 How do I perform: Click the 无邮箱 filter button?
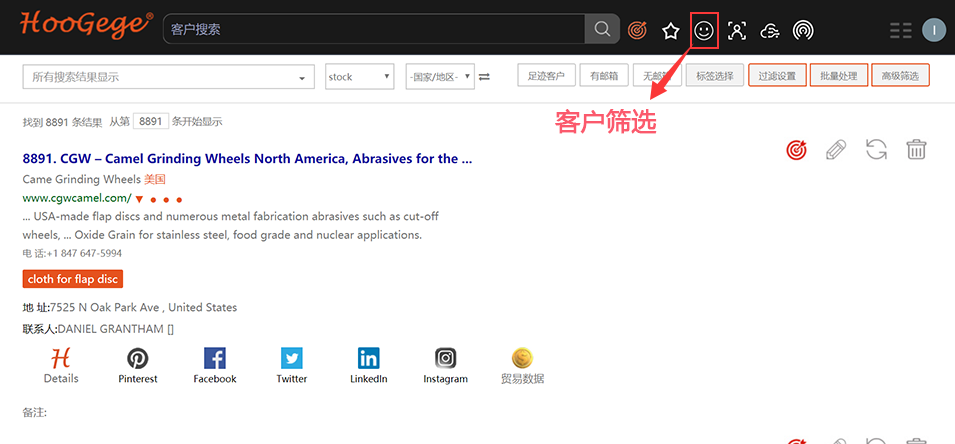[657, 76]
